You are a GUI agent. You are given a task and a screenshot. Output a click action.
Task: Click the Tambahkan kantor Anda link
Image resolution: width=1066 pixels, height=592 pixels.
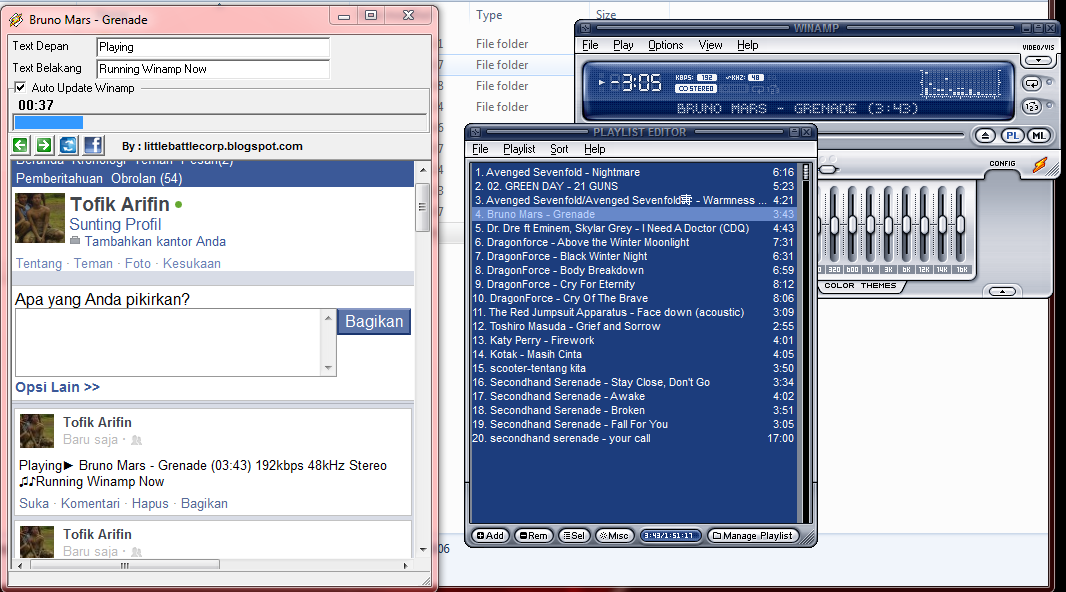[x=155, y=241]
